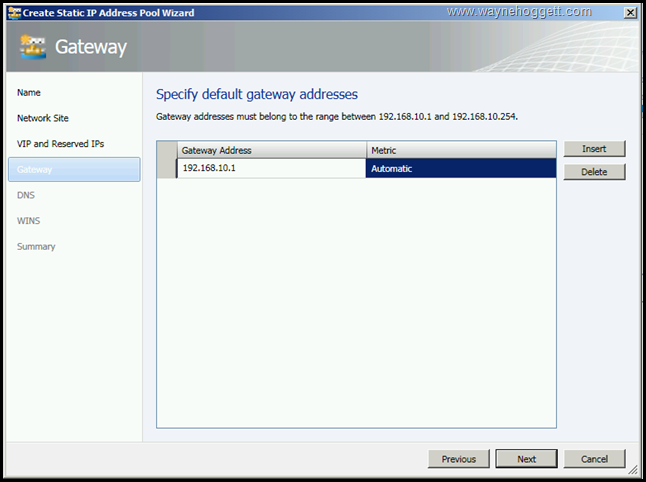
Task: Click the Delete button
Action: (x=594, y=172)
